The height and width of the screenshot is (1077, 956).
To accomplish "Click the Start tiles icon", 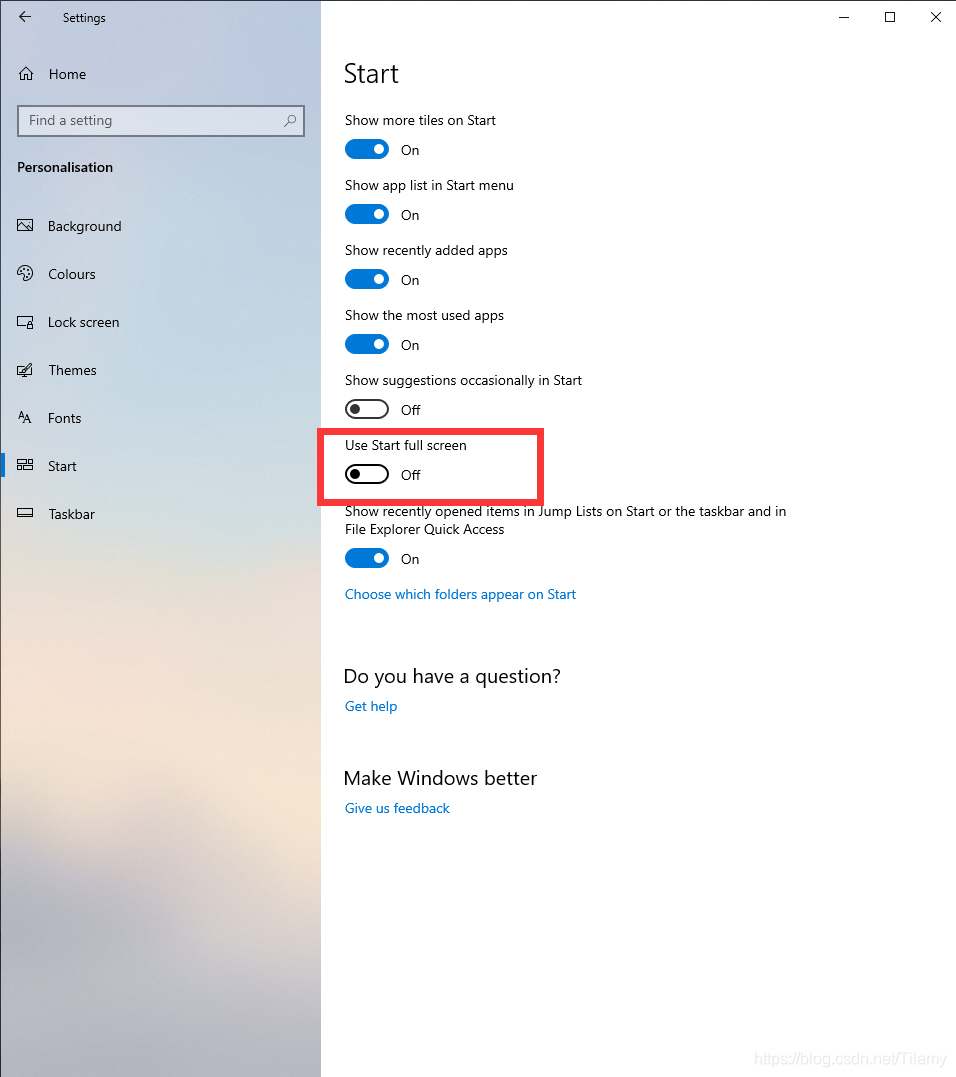I will click(25, 465).
